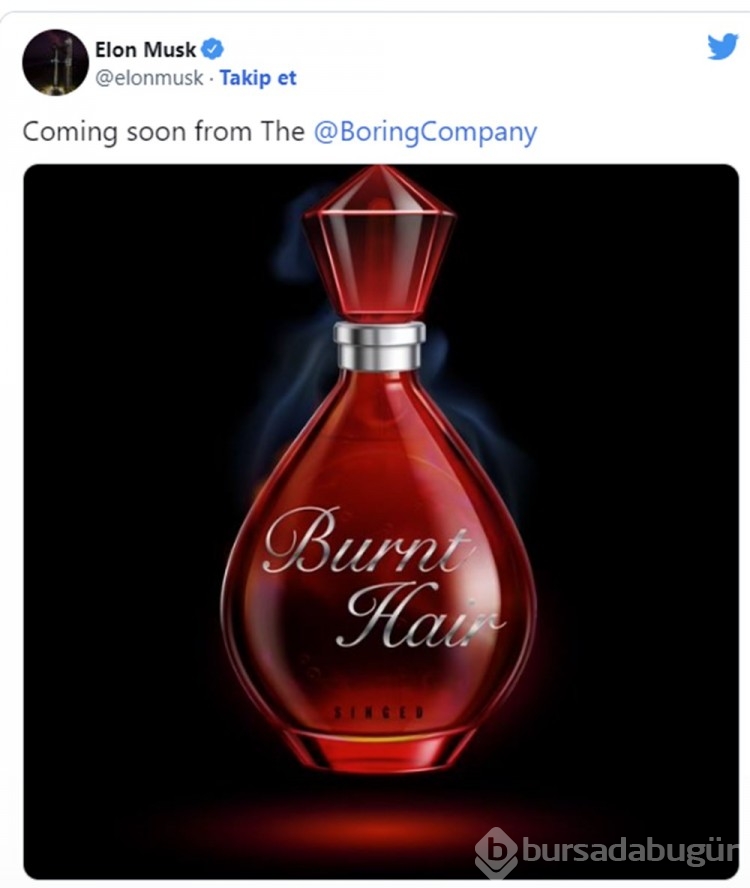Click the word Hair on the bottle
The image size is (750, 888).
(x=419, y=616)
